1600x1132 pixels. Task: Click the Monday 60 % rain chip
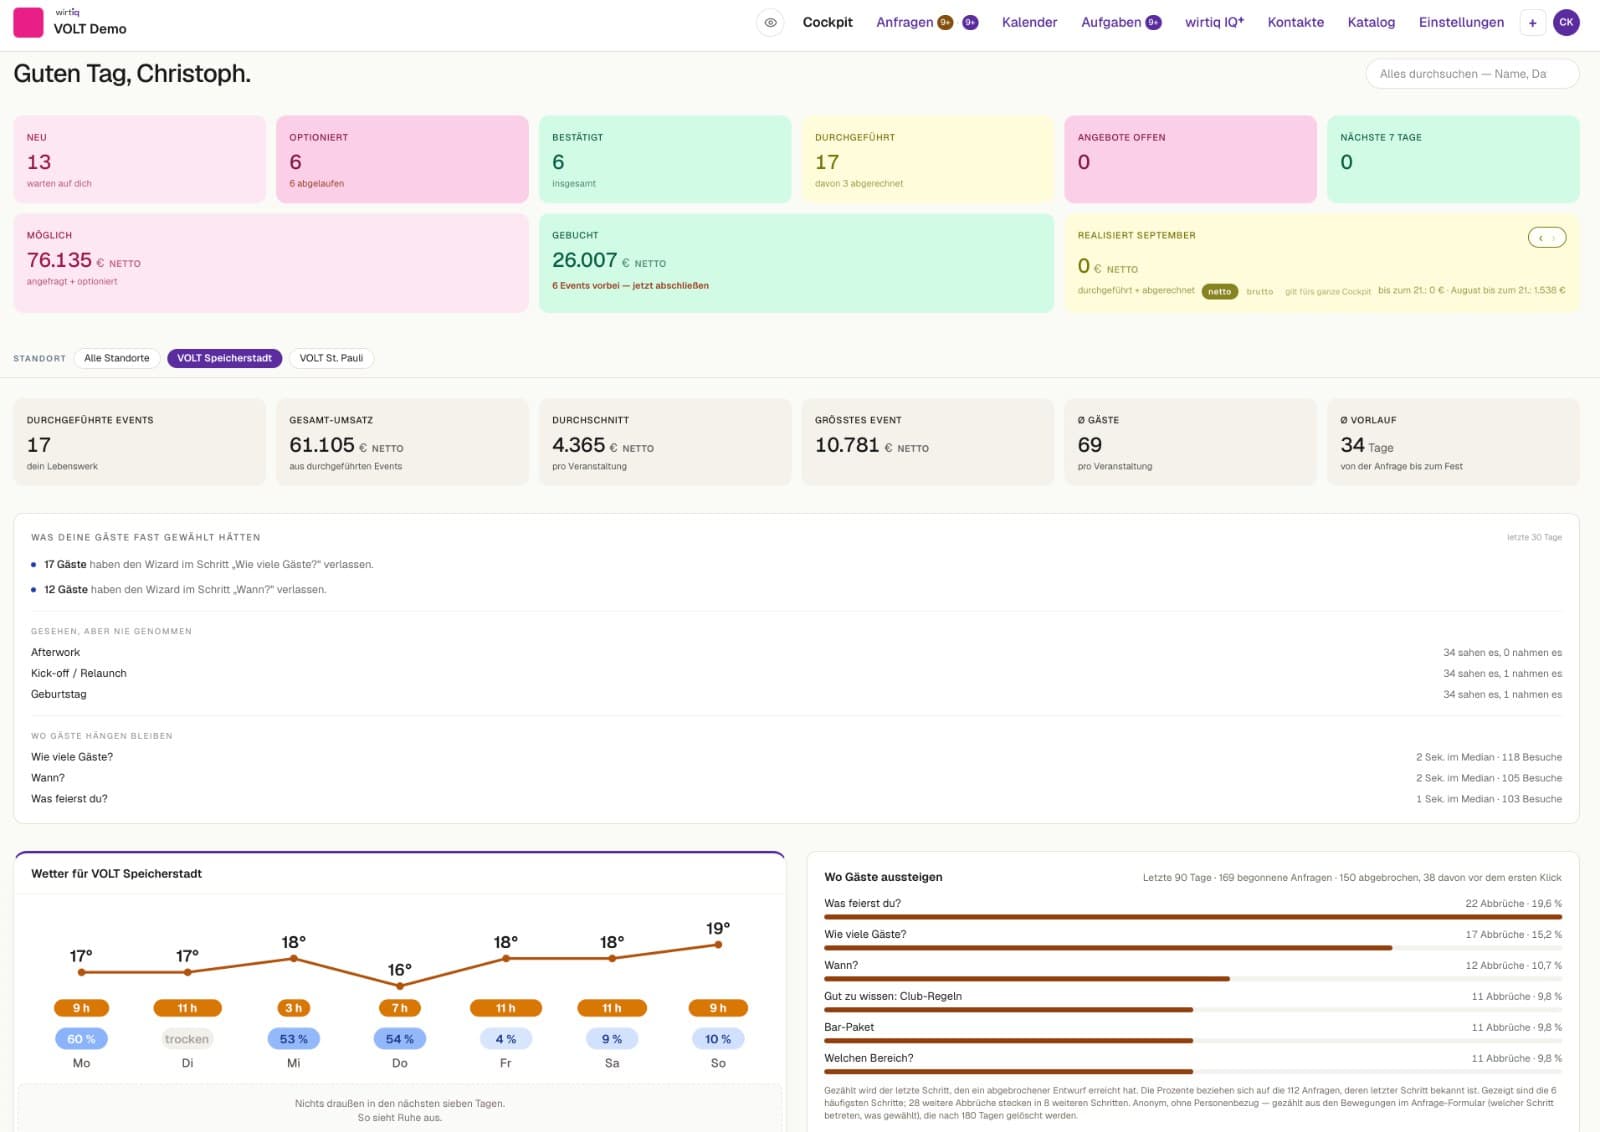click(x=81, y=1039)
